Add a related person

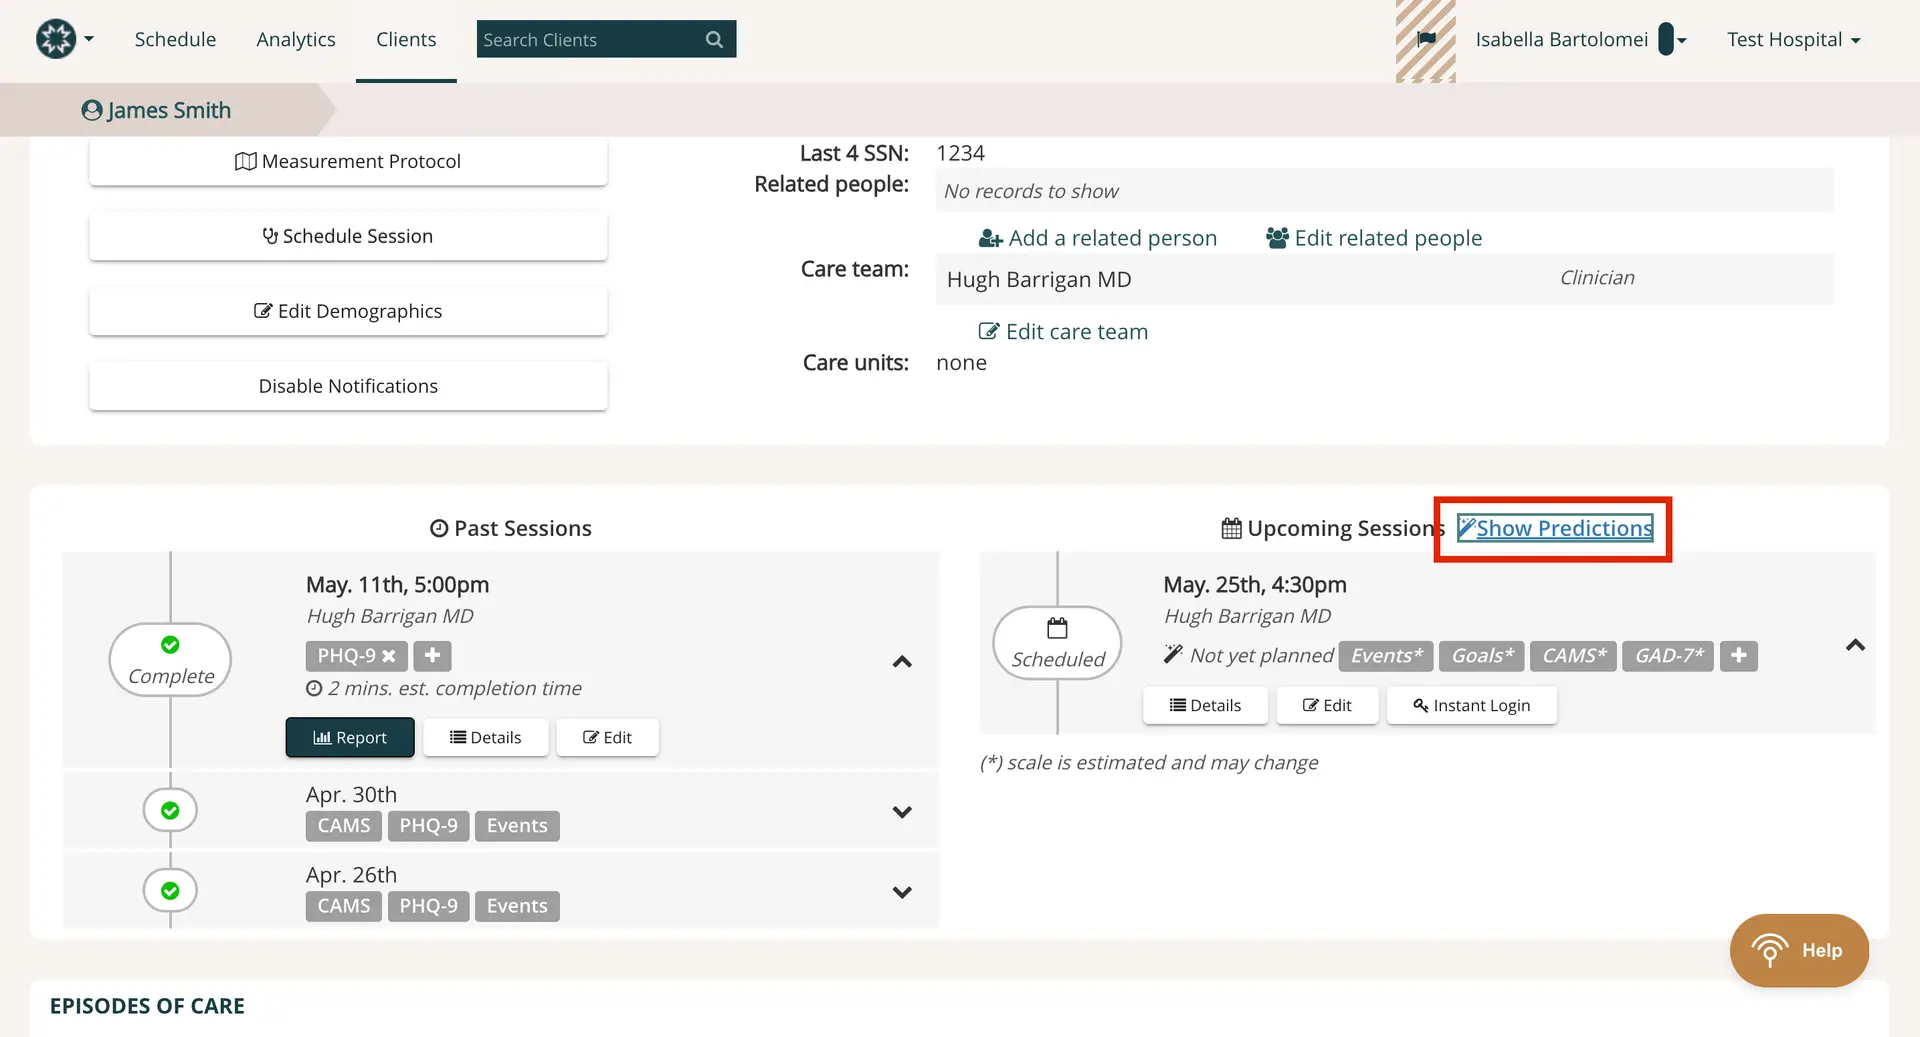tap(1097, 238)
